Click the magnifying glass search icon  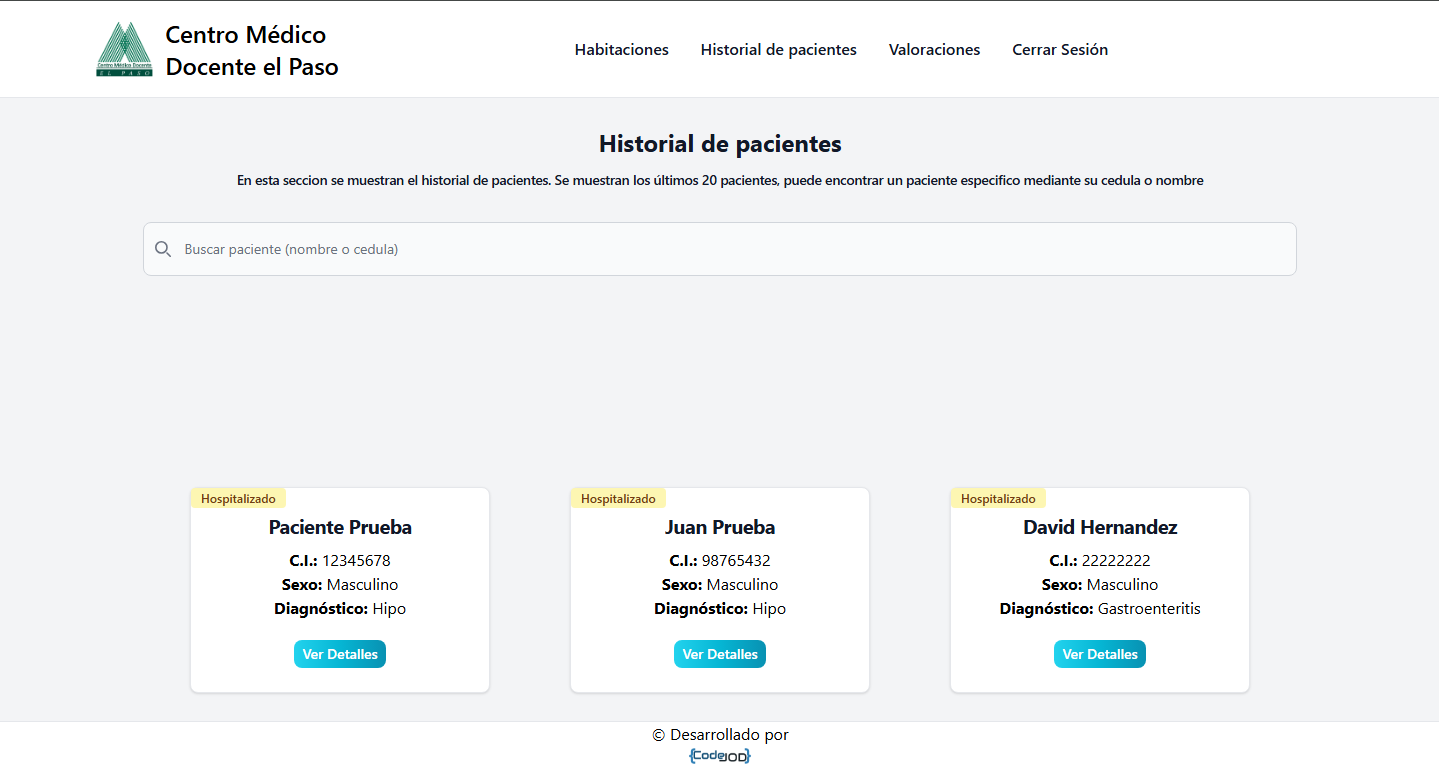[163, 249]
